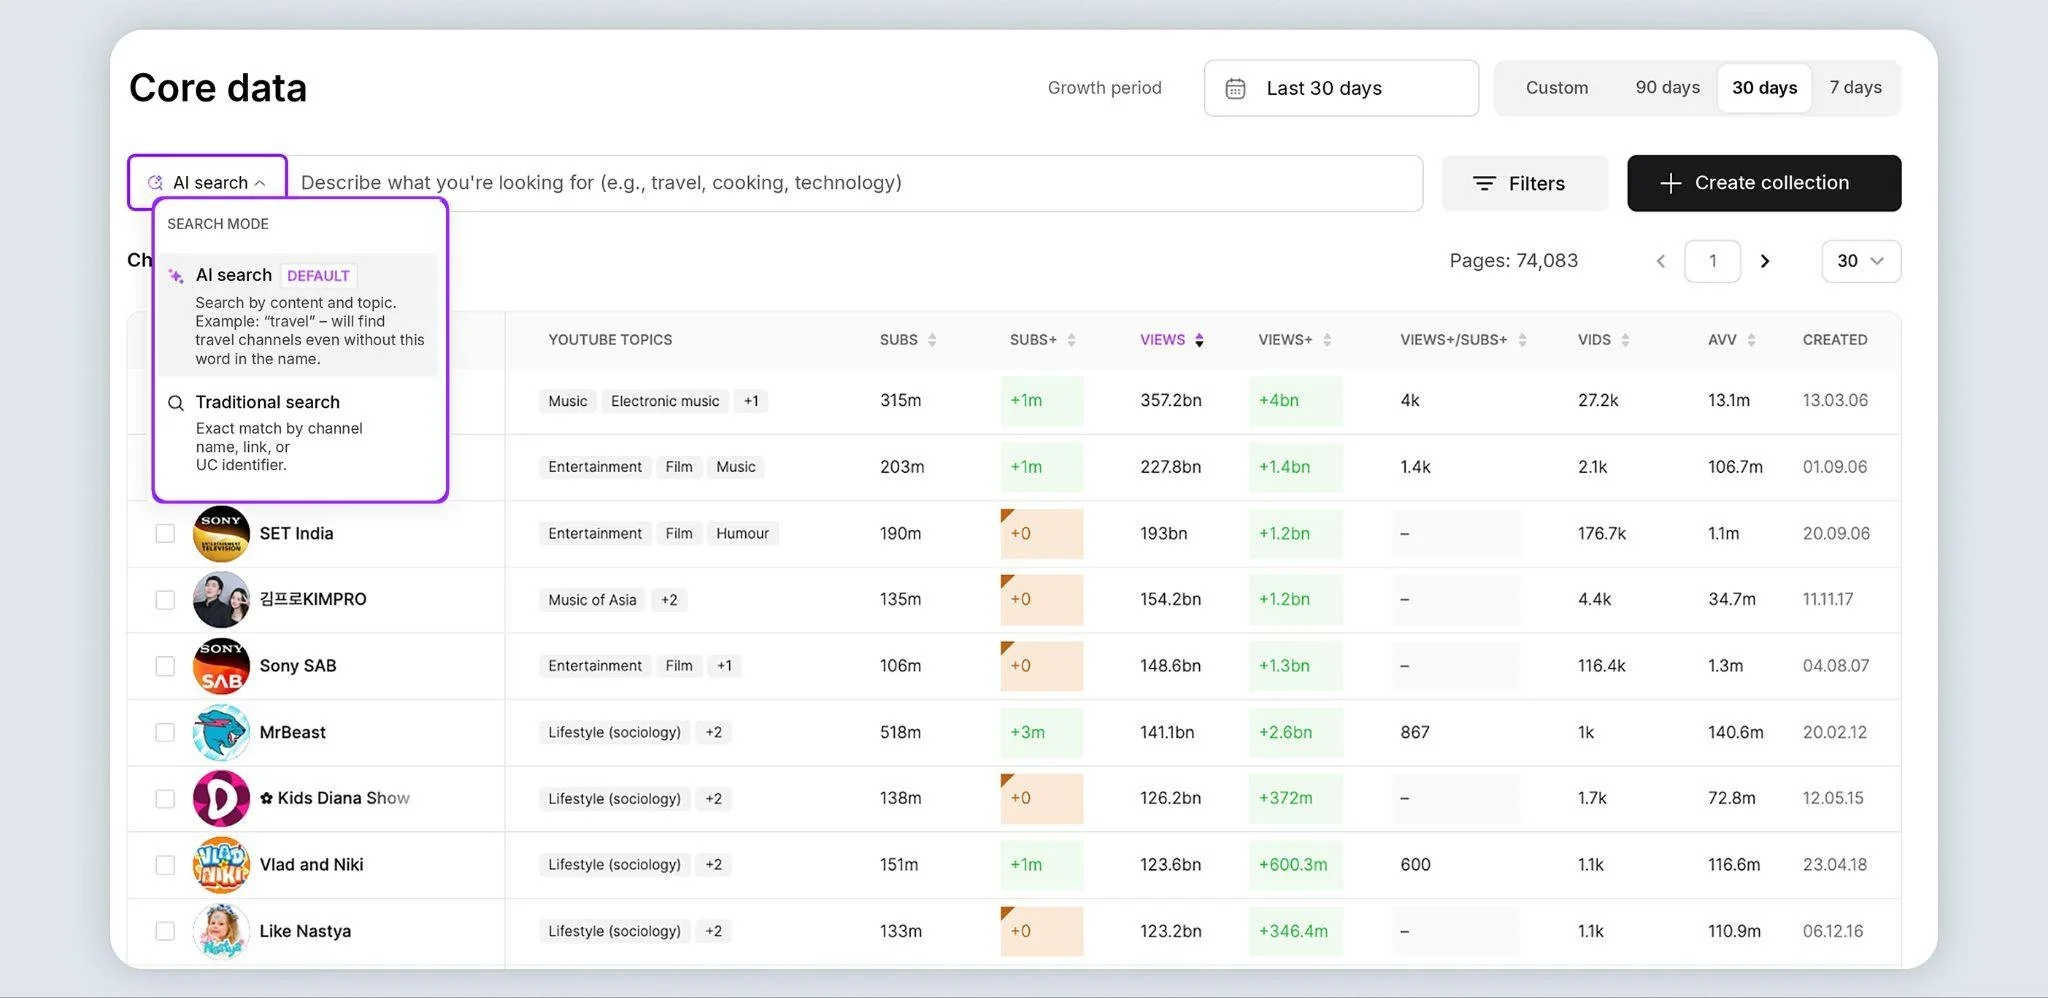The width and height of the screenshot is (2048, 998).
Task: Sort by SUBS column arrows
Action: (932, 340)
